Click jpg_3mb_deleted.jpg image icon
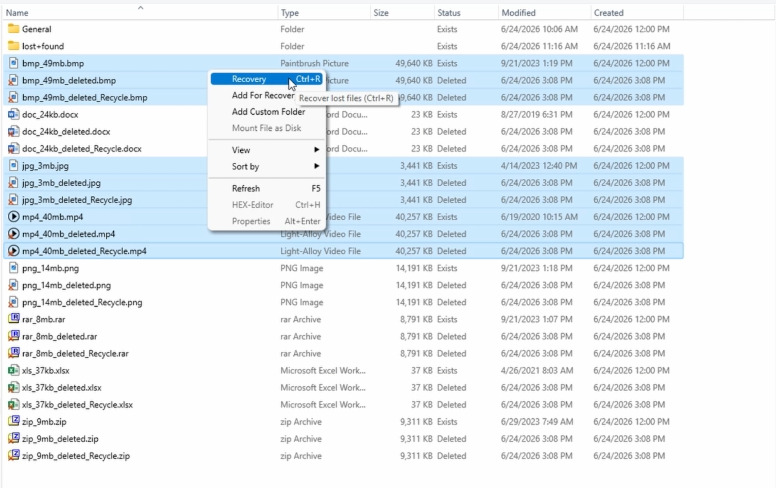 pyautogui.click(x=13, y=183)
